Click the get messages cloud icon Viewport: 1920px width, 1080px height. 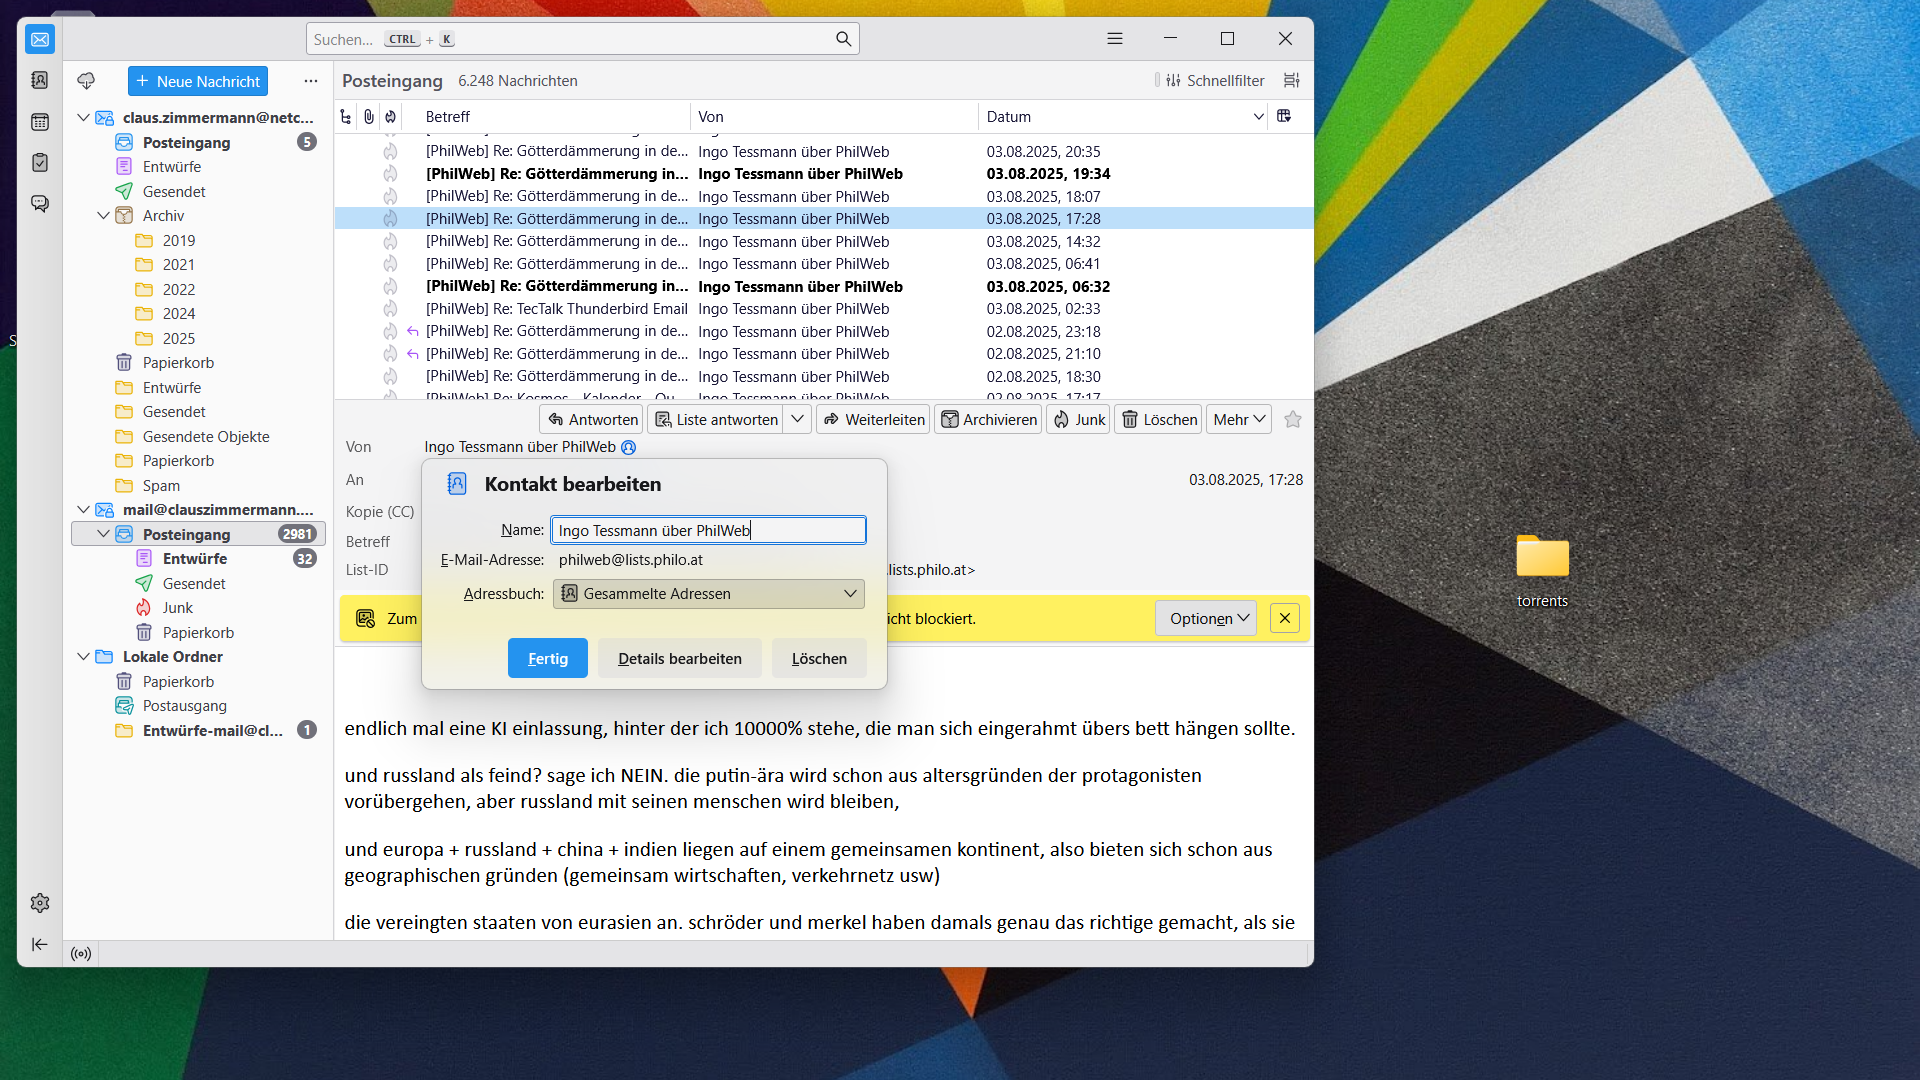click(x=86, y=81)
